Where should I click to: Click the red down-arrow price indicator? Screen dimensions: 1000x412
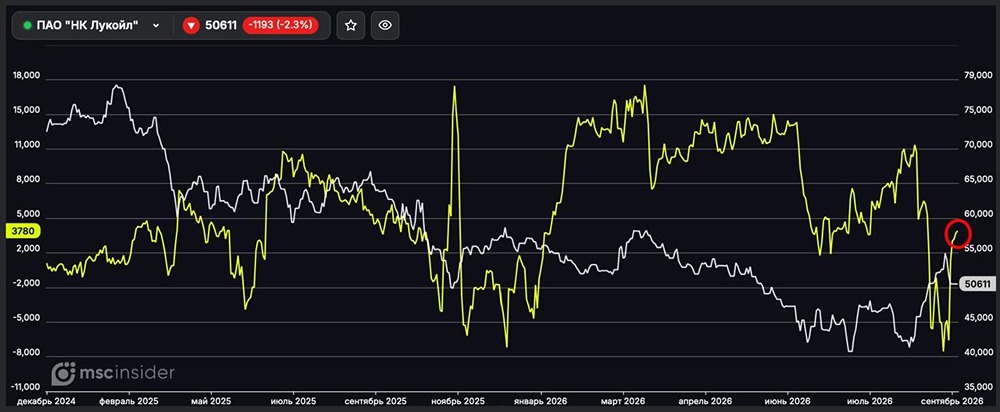pos(191,26)
